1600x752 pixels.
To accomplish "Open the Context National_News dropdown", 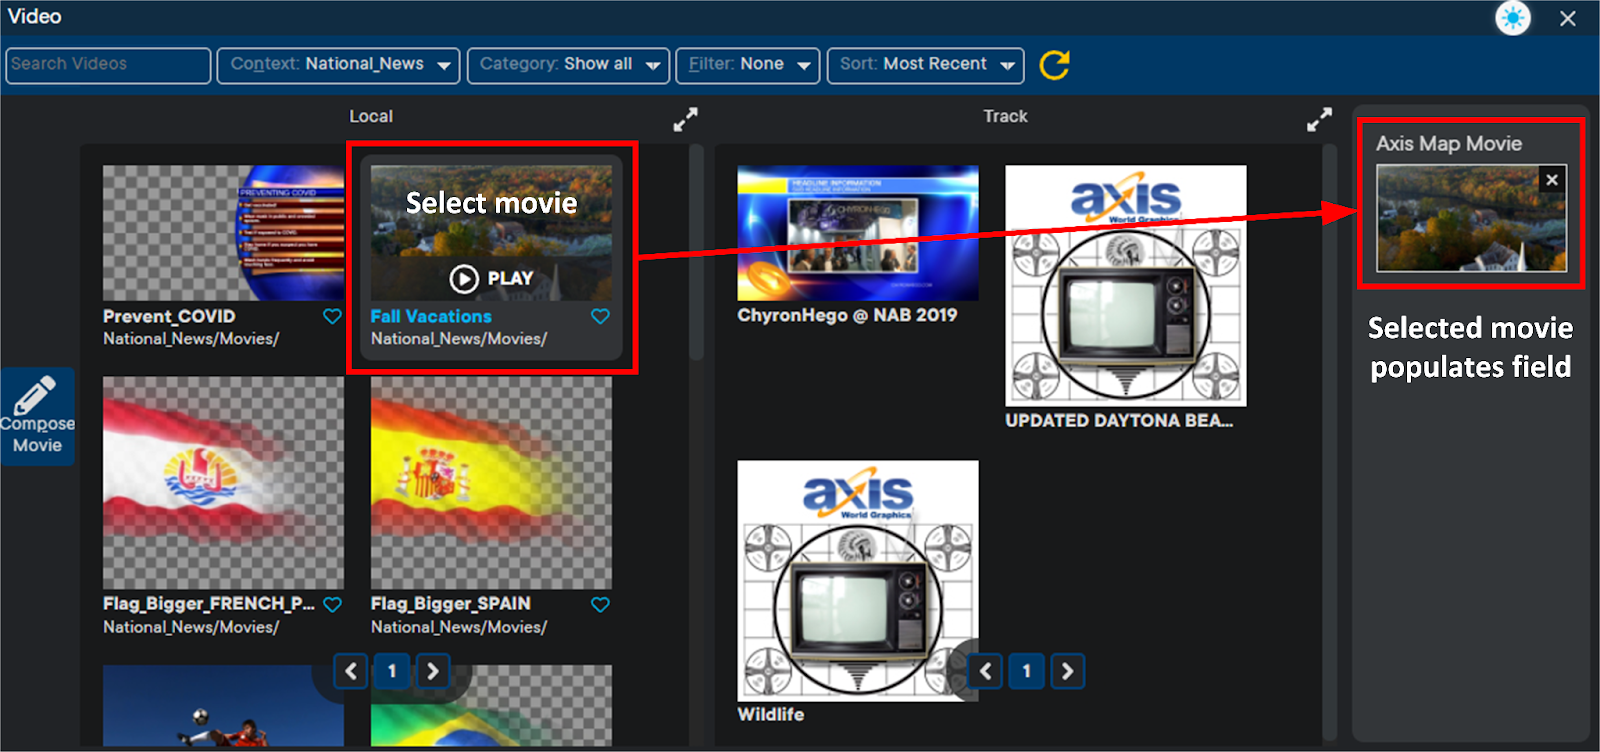I will (338, 65).
